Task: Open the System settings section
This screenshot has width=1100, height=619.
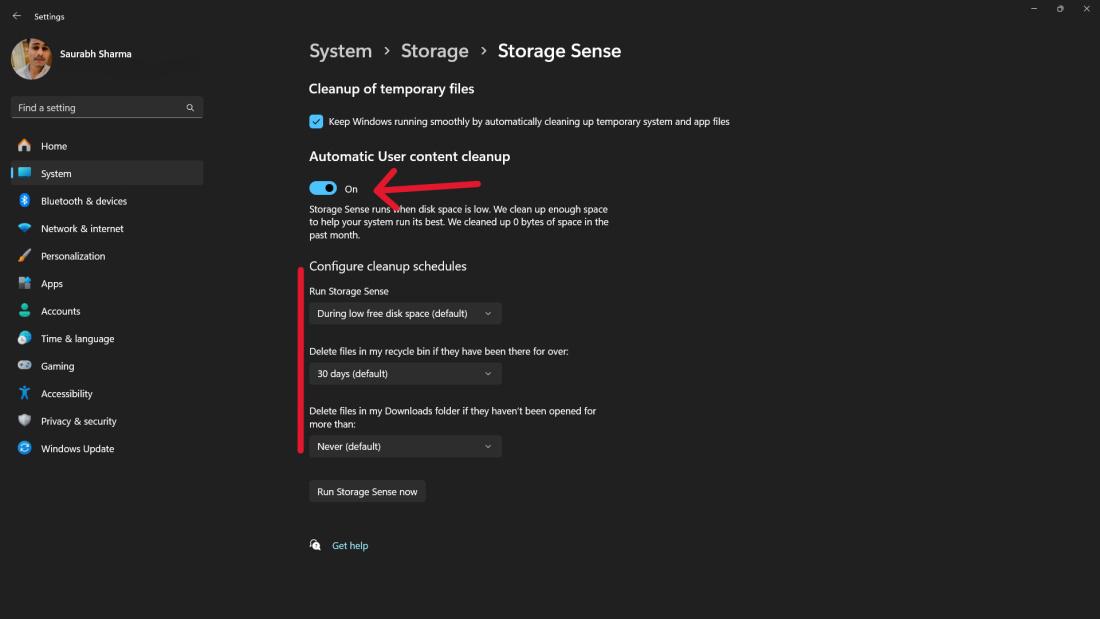Action: coord(55,173)
